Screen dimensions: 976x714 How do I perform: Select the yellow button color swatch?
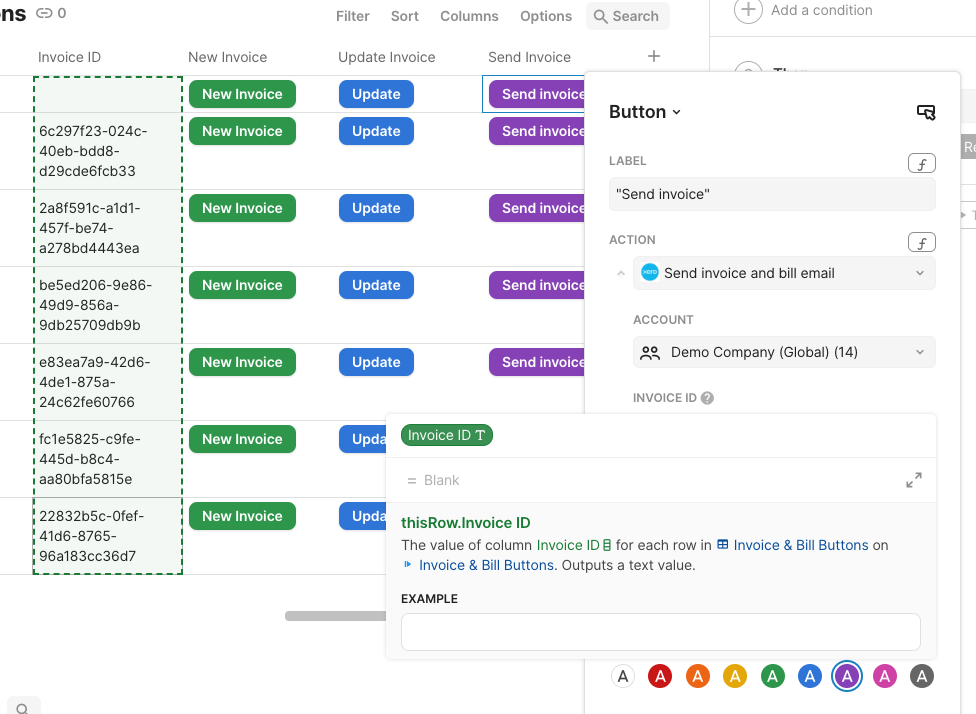point(735,676)
